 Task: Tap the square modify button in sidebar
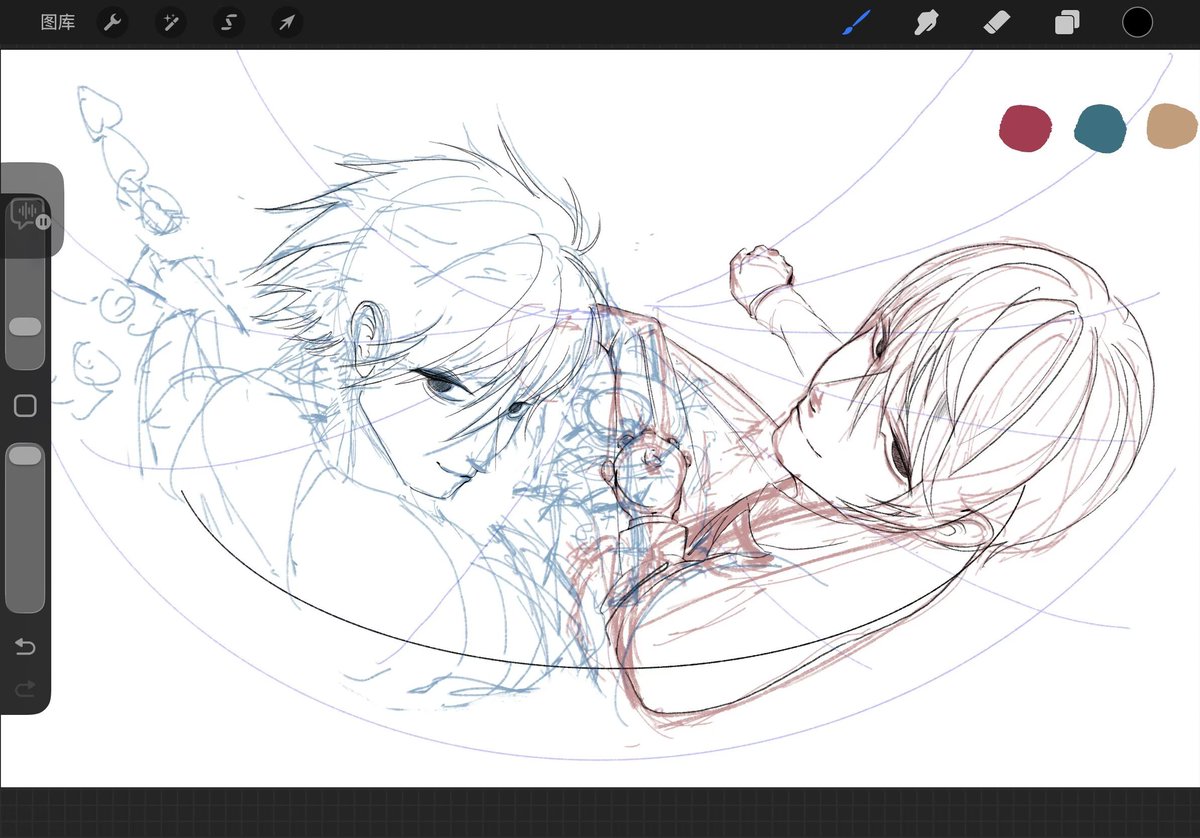tap(25, 405)
